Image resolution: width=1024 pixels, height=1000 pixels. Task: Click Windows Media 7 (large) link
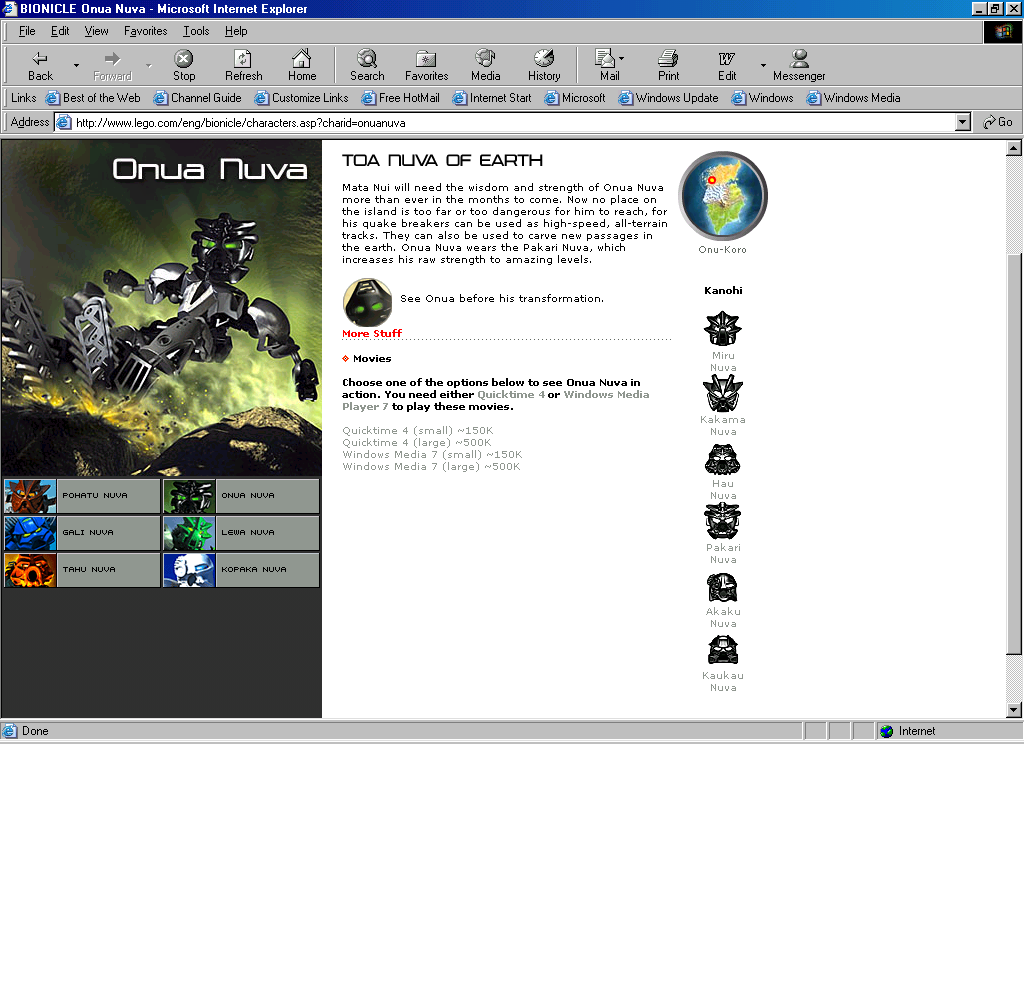pos(431,466)
